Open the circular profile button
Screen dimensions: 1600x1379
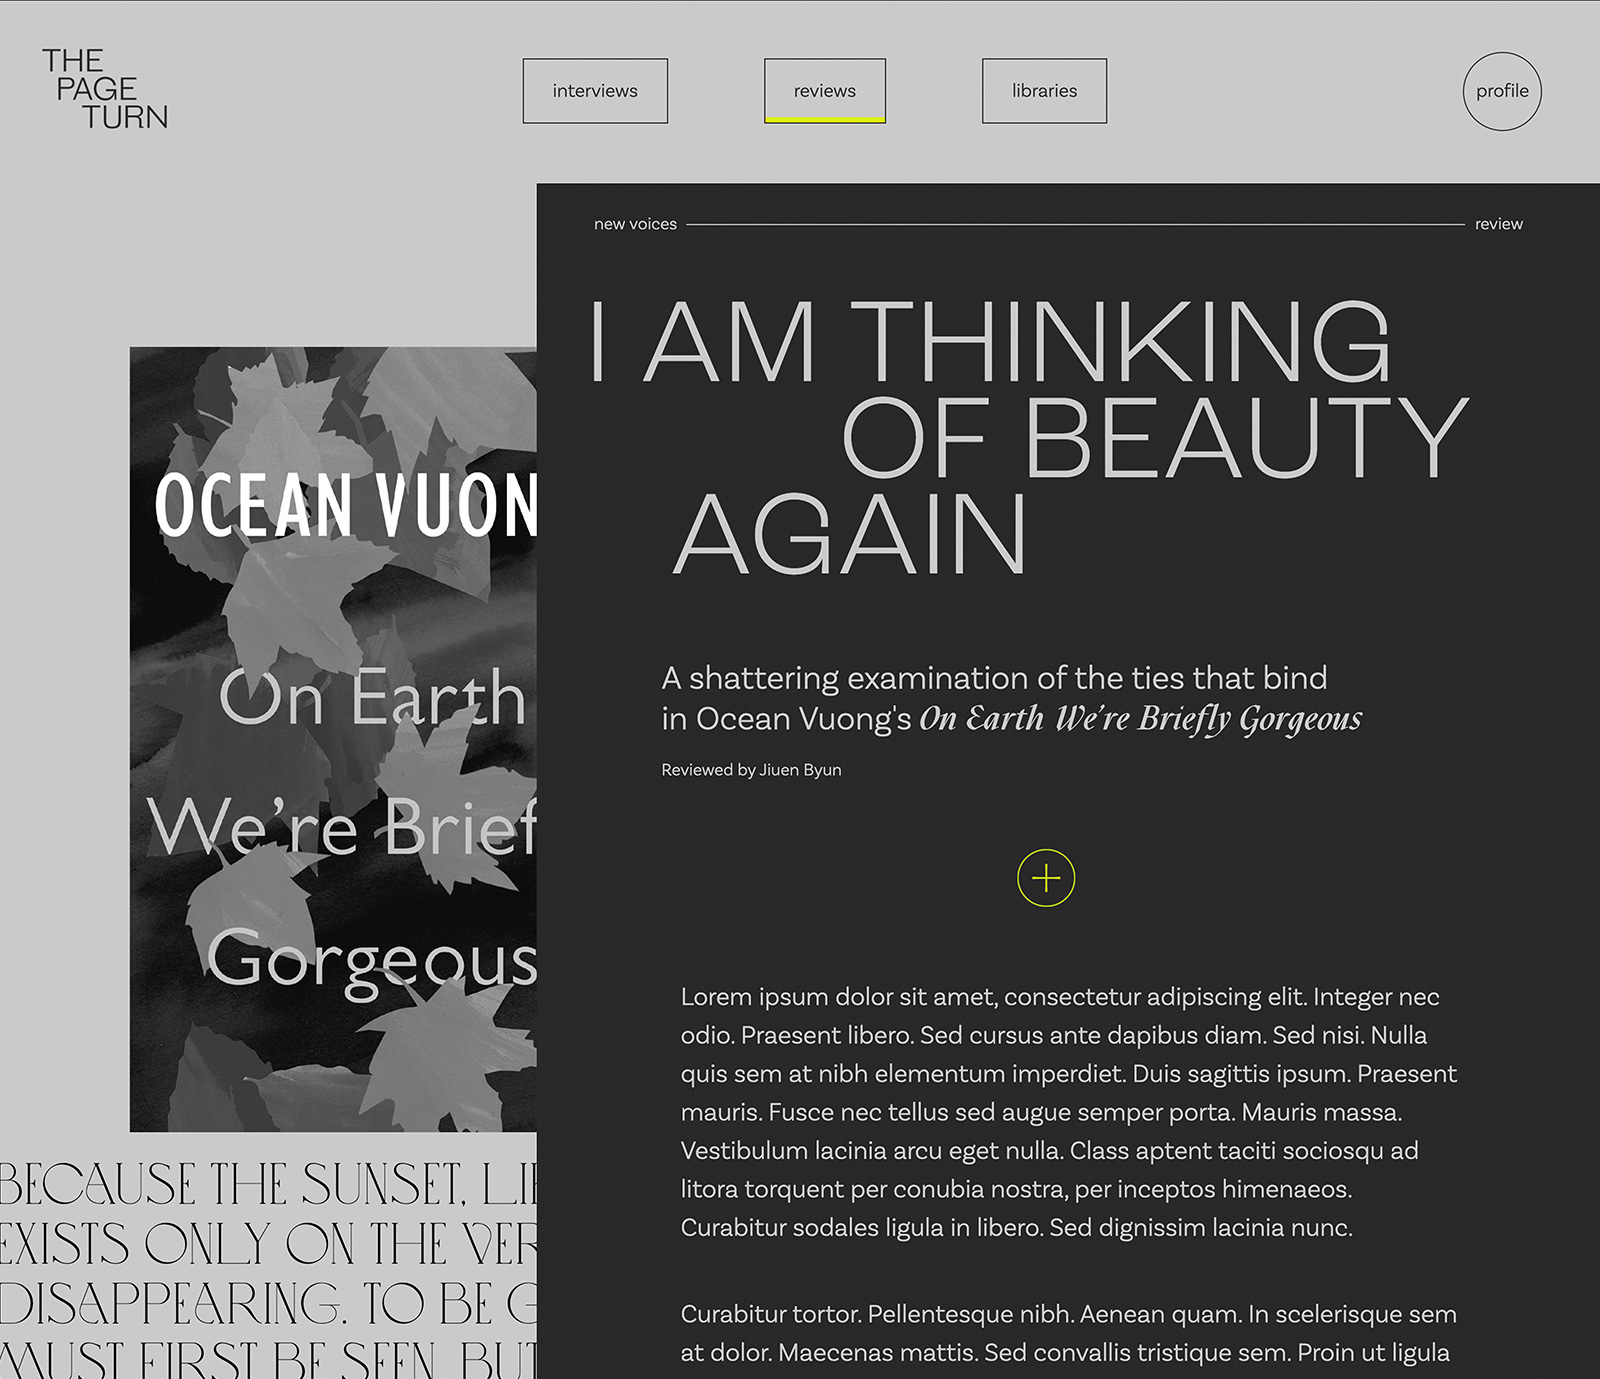1502,91
